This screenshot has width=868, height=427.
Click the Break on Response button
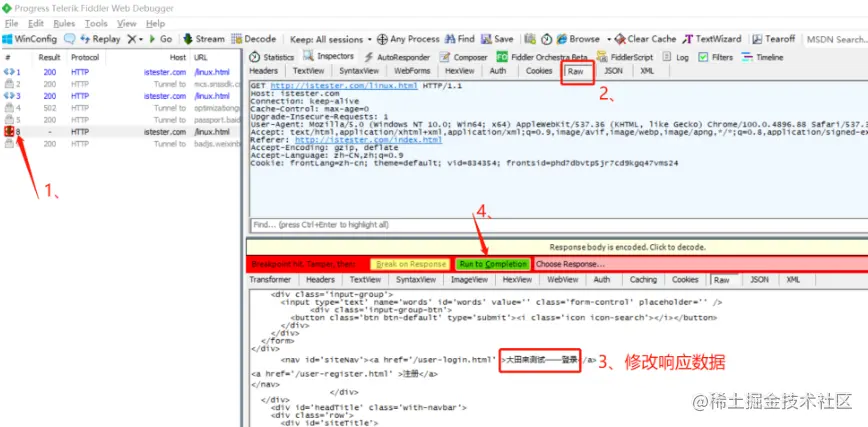[x=411, y=264]
